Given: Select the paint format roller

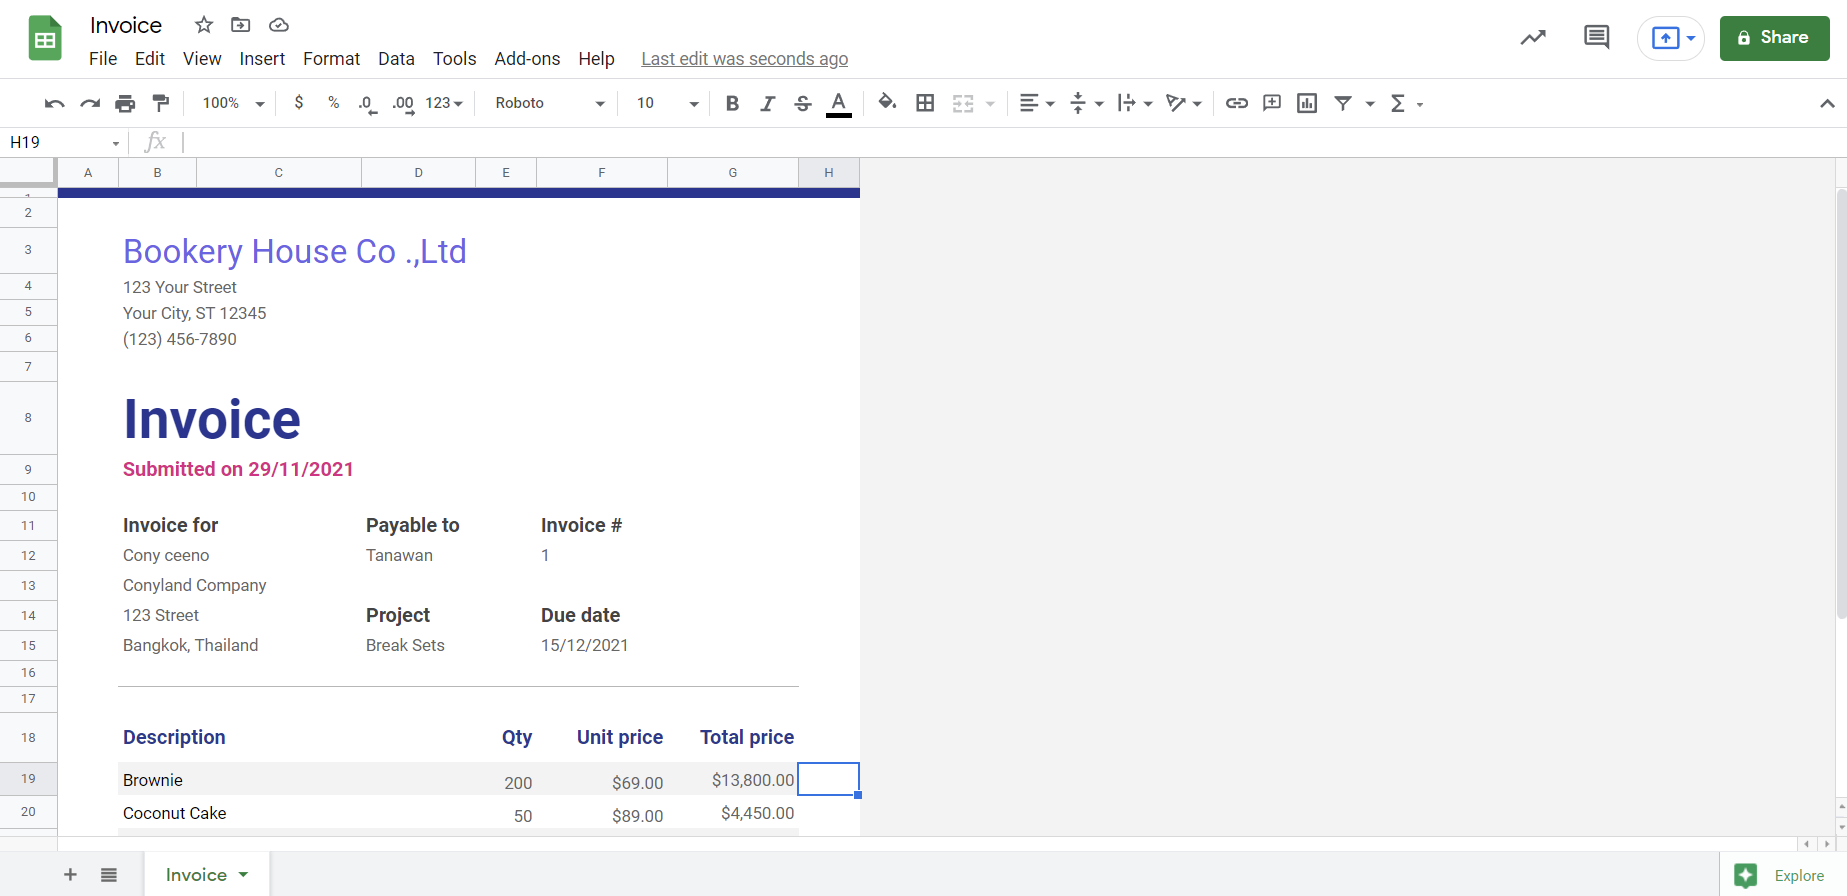Looking at the screenshot, I should pyautogui.click(x=160, y=103).
